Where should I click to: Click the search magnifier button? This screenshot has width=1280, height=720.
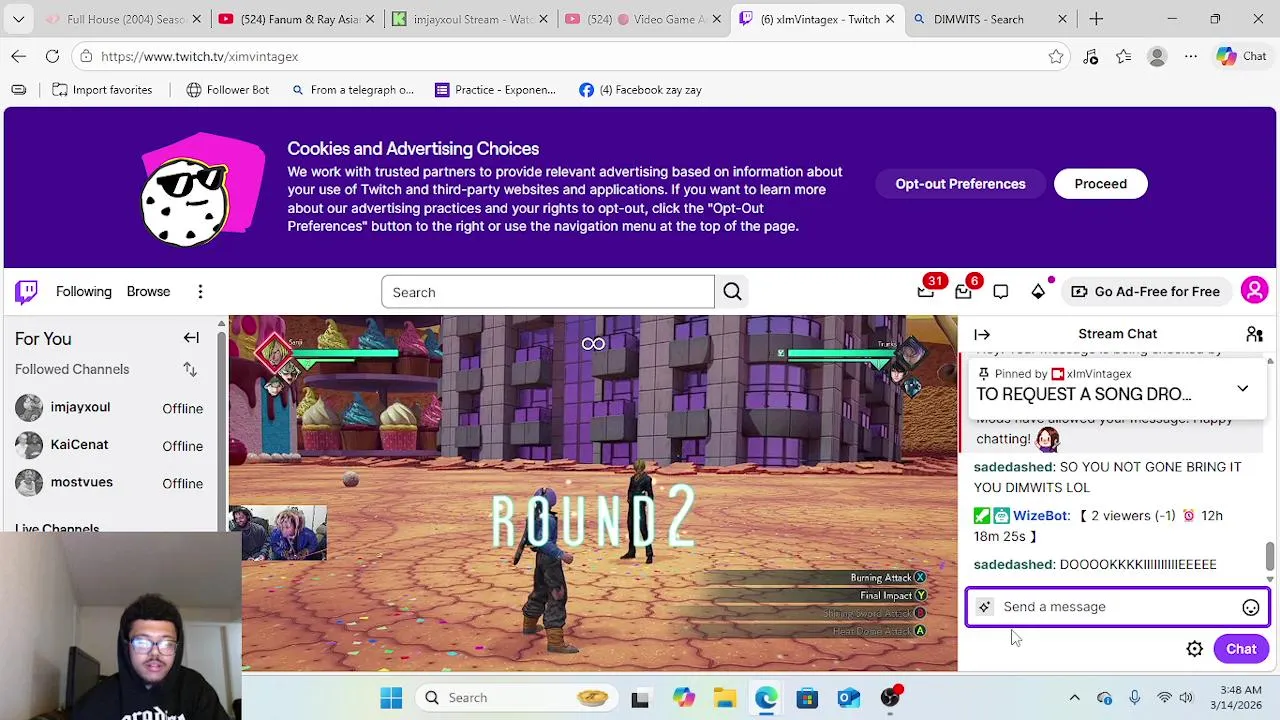pos(732,292)
